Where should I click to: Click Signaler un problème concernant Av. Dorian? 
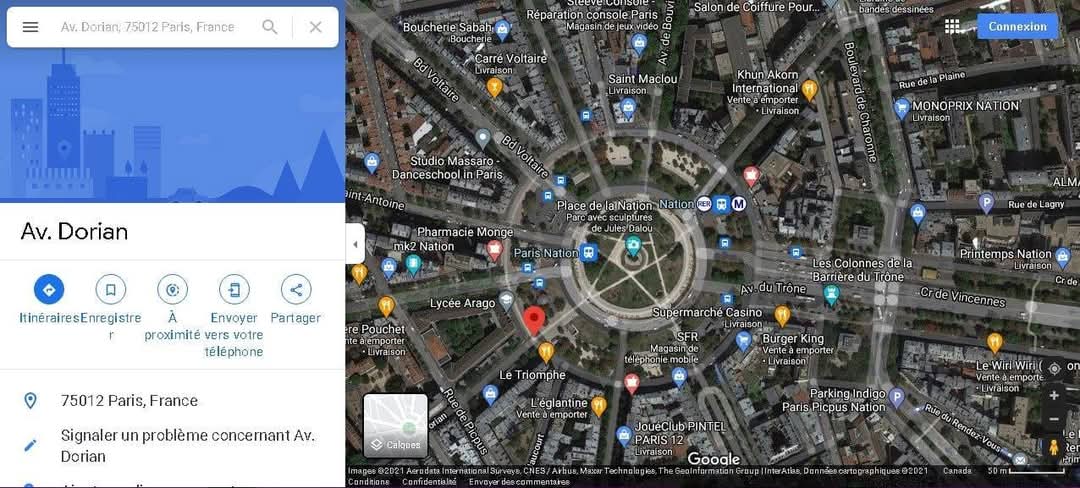pos(172,445)
